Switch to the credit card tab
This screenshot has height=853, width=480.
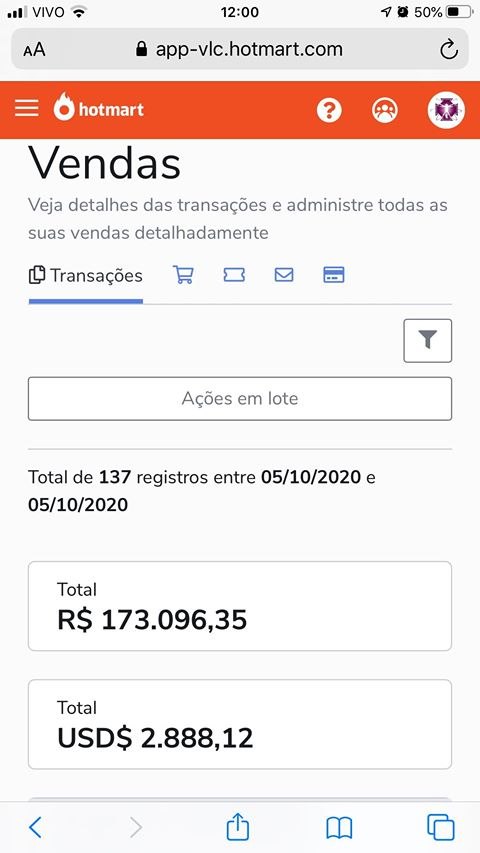point(334,275)
